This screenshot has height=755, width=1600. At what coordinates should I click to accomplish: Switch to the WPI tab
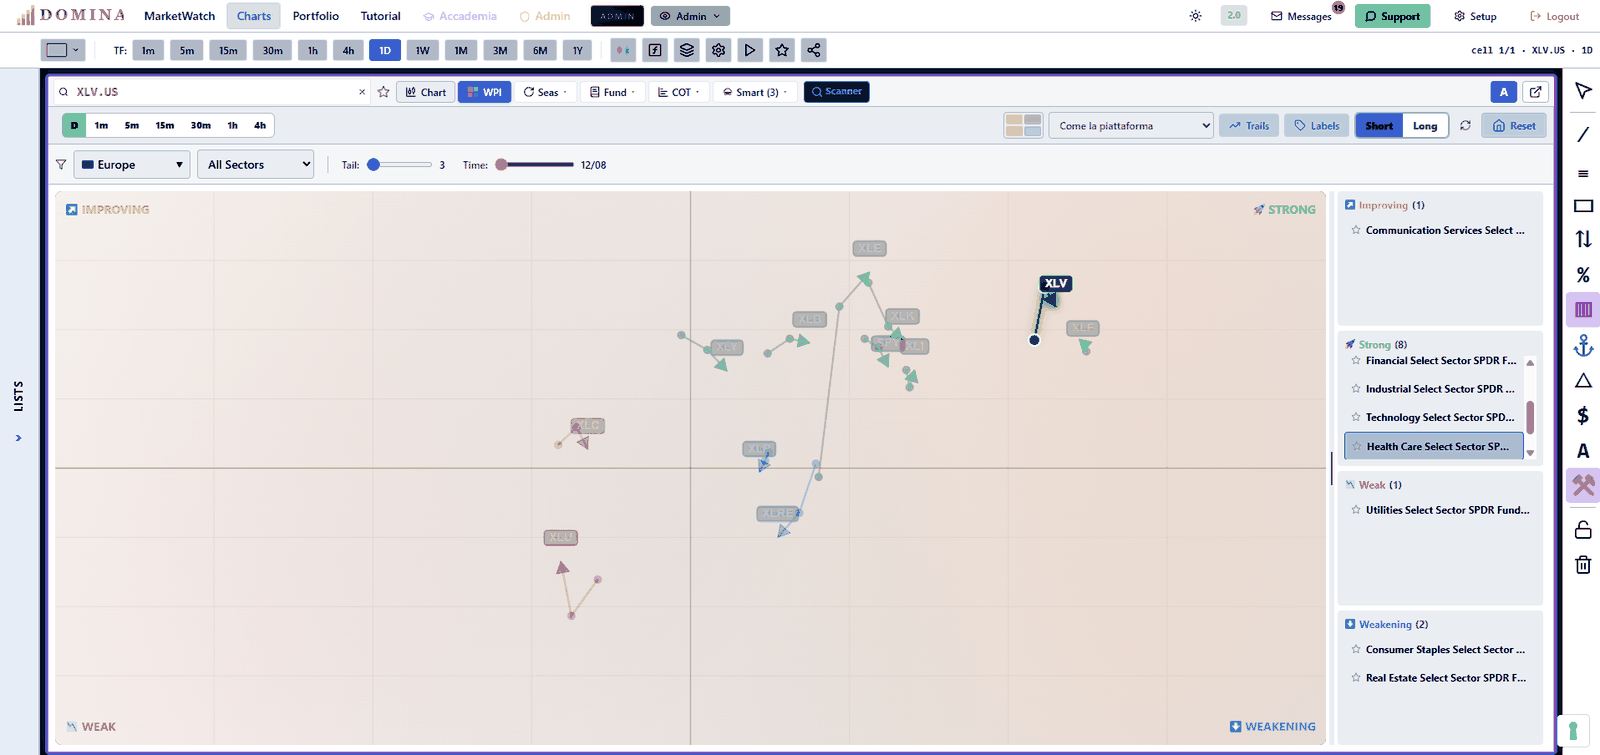pyautogui.click(x=485, y=92)
